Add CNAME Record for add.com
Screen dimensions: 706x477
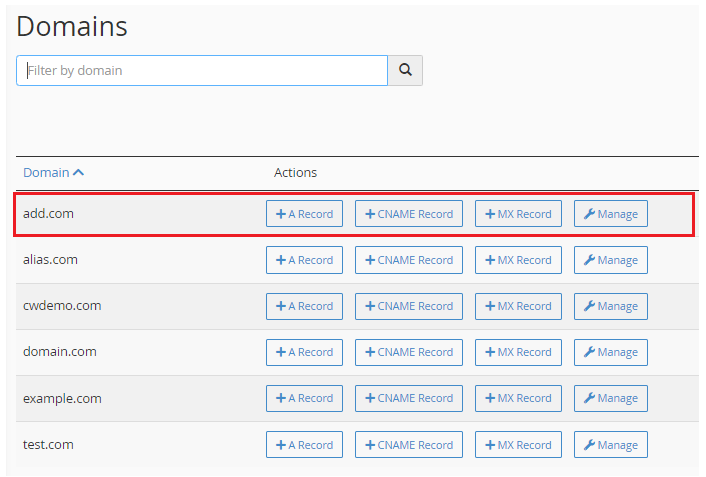[409, 214]
